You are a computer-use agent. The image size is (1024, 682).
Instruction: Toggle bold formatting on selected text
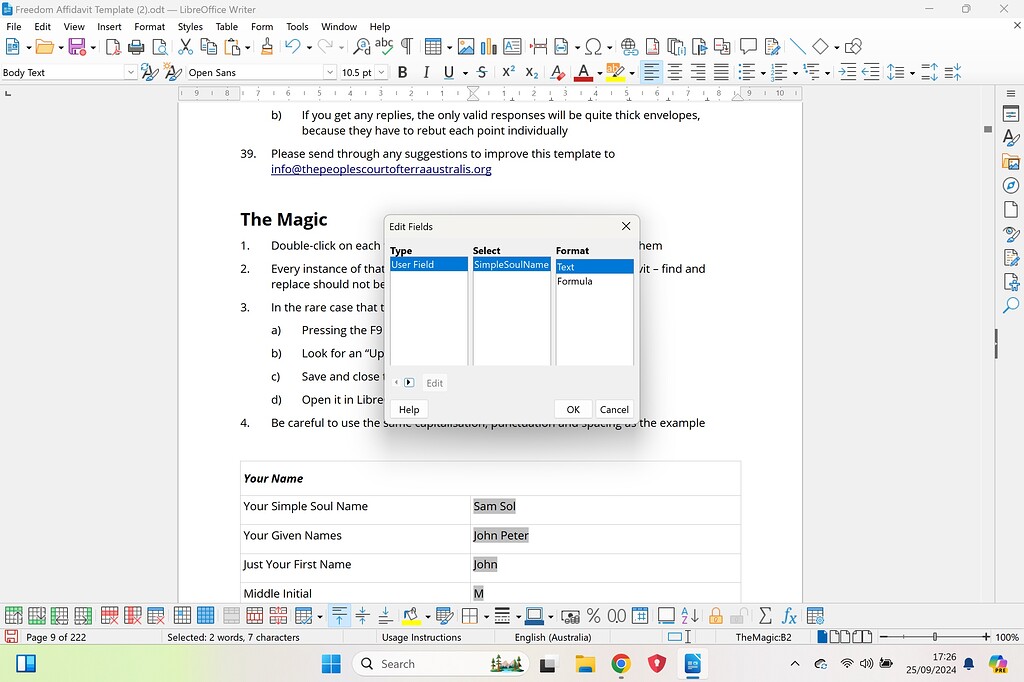tap(402, 72)
